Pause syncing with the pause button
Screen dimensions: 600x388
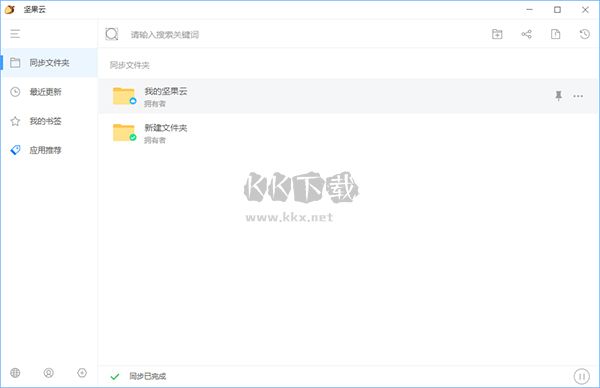coord(582,376)
